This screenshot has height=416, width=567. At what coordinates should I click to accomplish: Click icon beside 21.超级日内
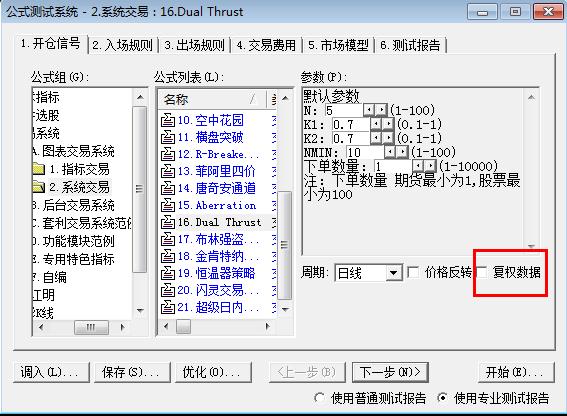click(x=167, y=307)
